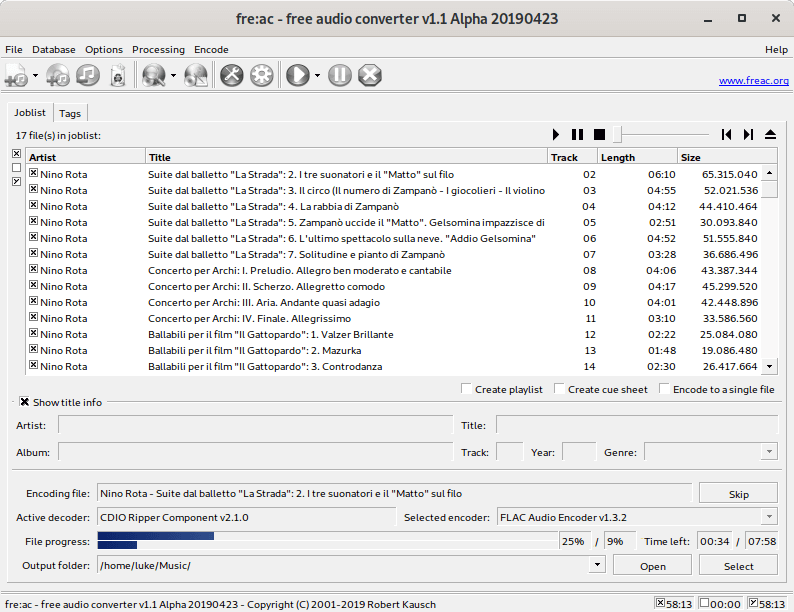Click the add audio CD contents icon

tap(58, 75)
